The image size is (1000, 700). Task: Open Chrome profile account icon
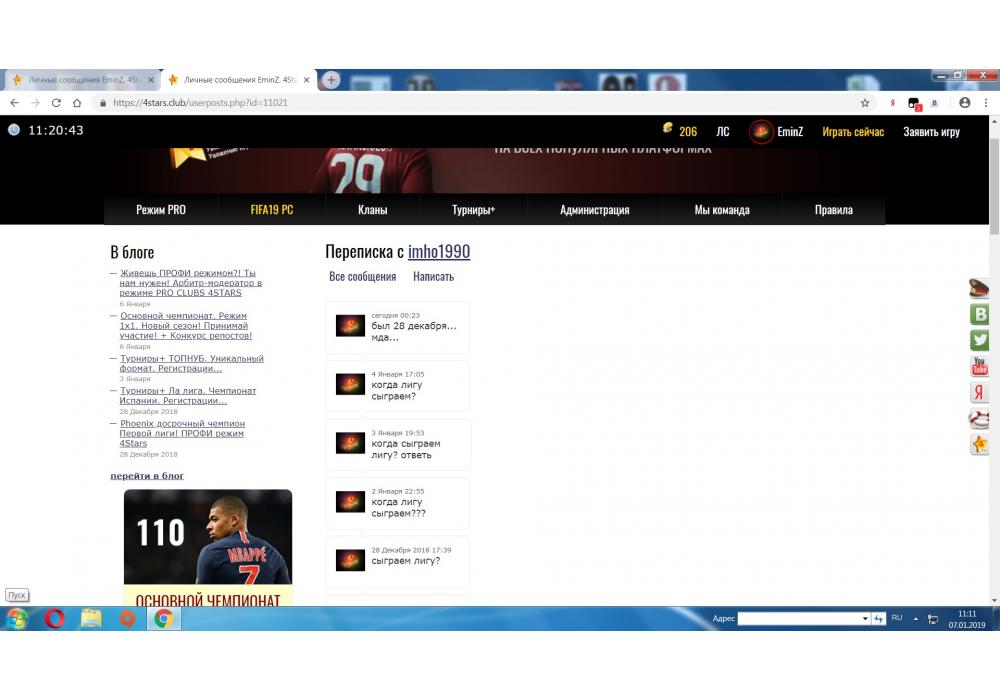(x=964, y=103)
